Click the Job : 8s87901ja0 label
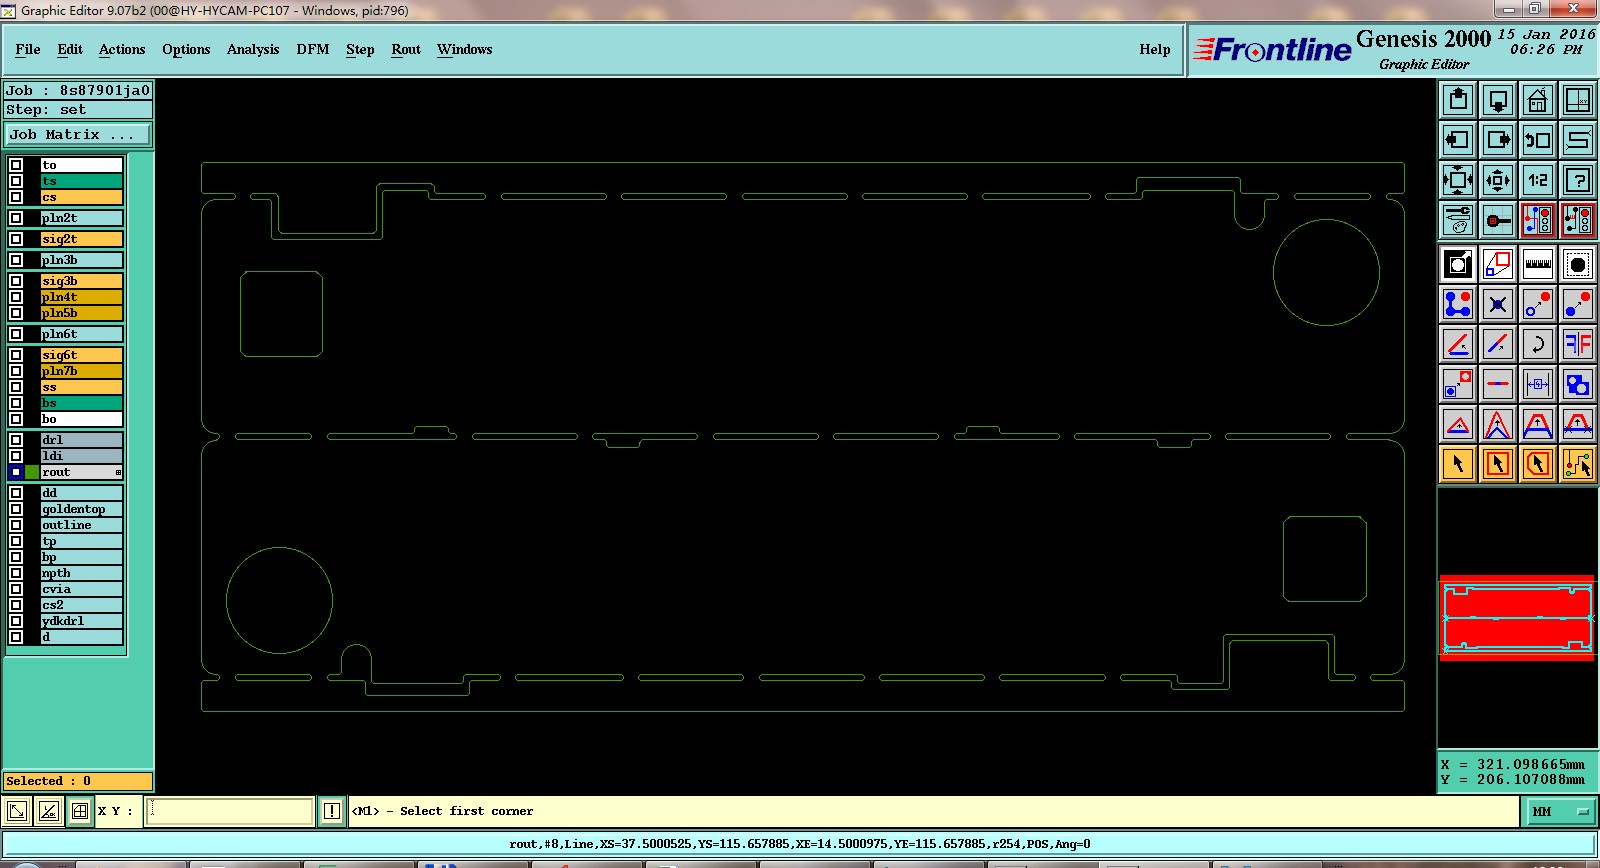The image size is (1600, 868). [x=78, y=90]
